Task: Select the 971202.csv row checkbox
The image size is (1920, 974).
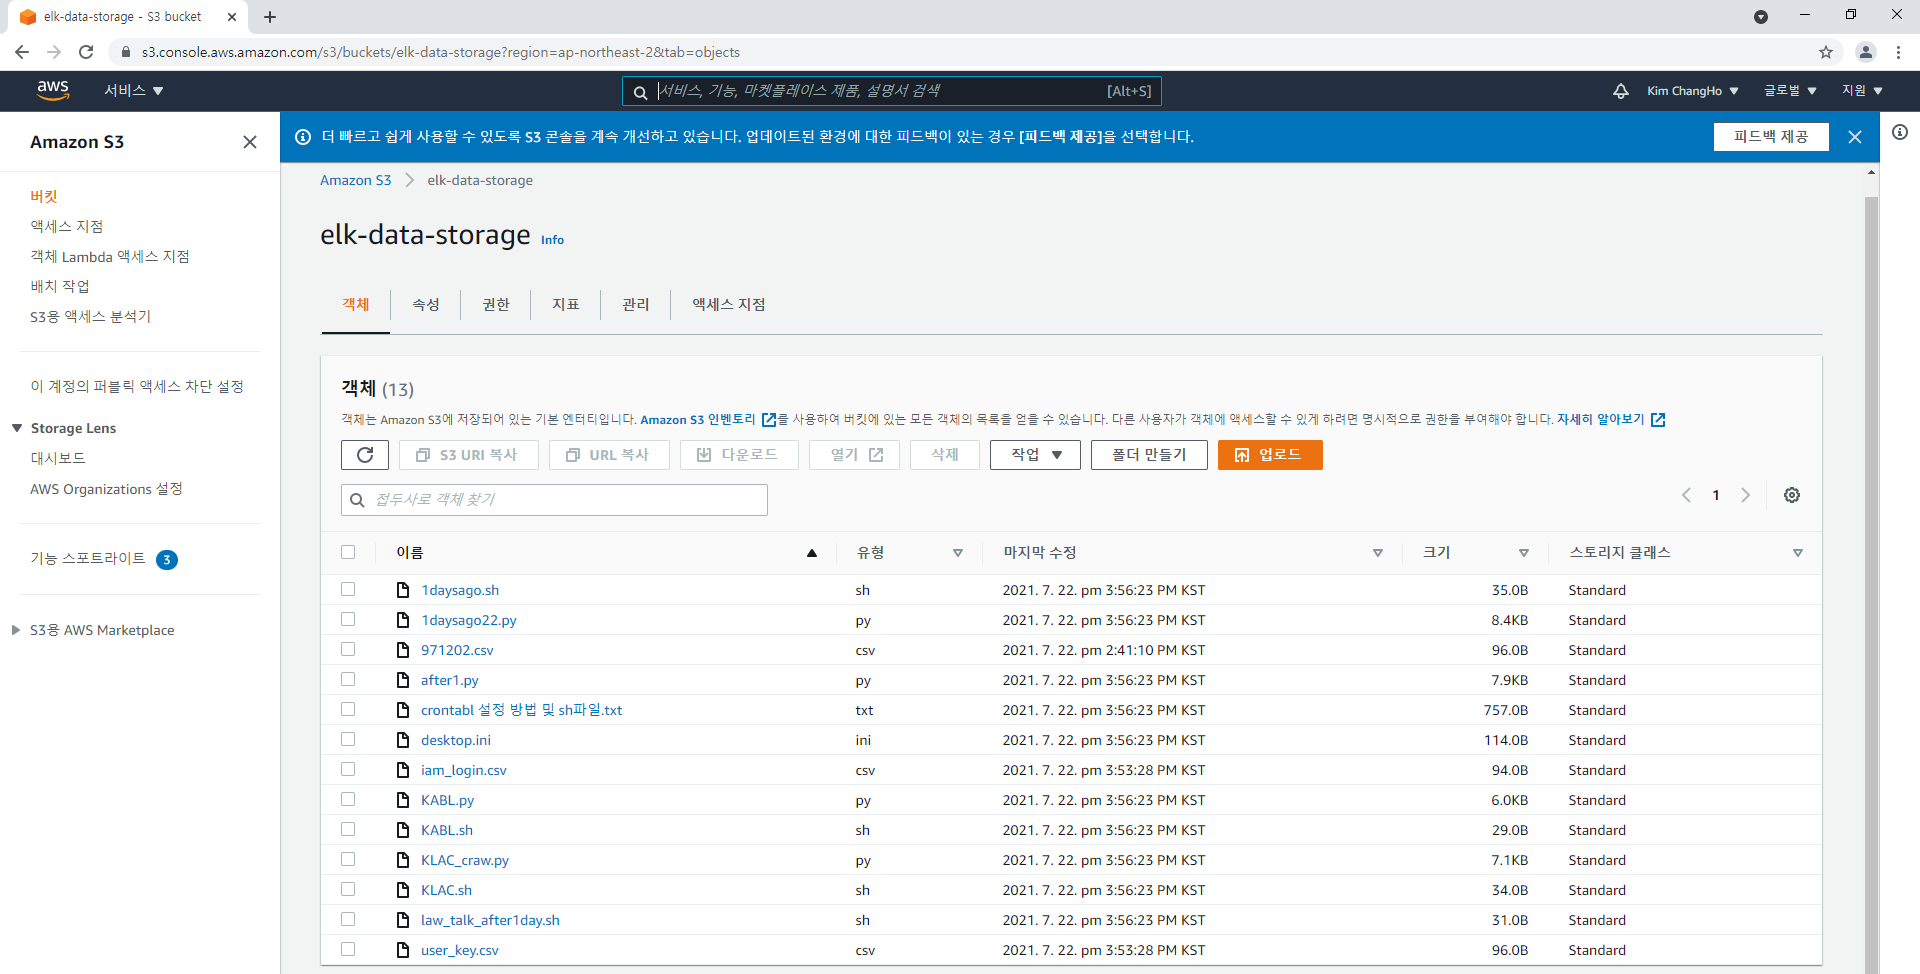Action: click(x=348, y=649)
